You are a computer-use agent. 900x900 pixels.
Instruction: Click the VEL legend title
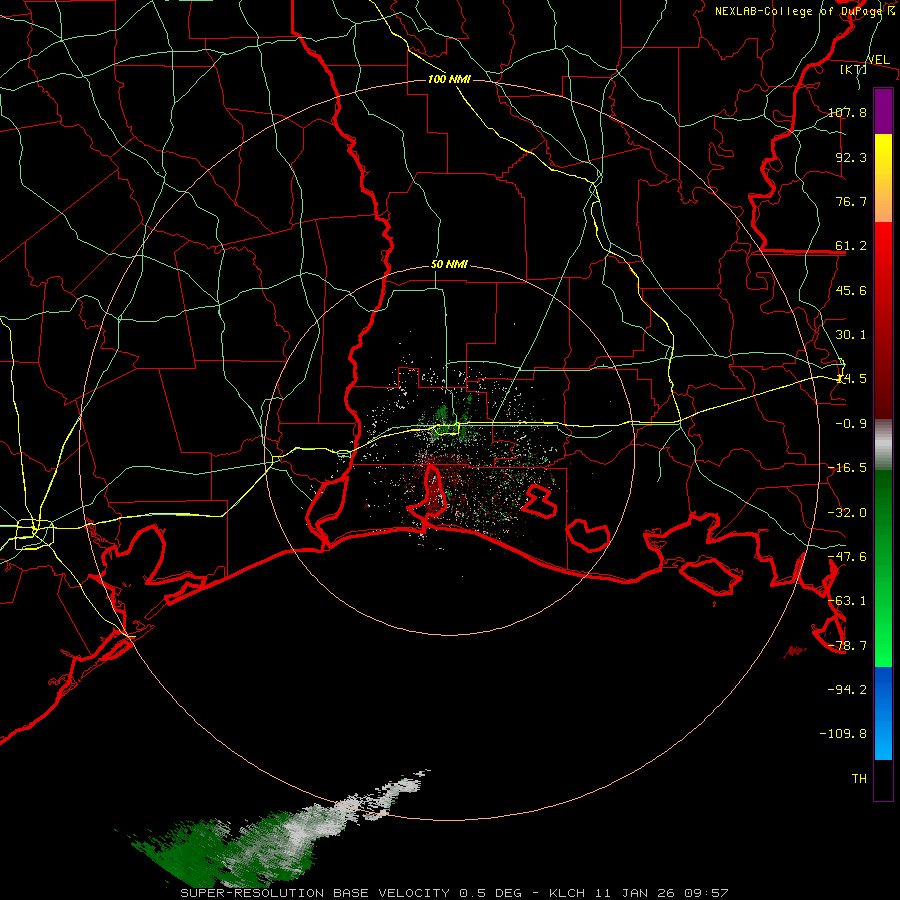pos(878,59)
